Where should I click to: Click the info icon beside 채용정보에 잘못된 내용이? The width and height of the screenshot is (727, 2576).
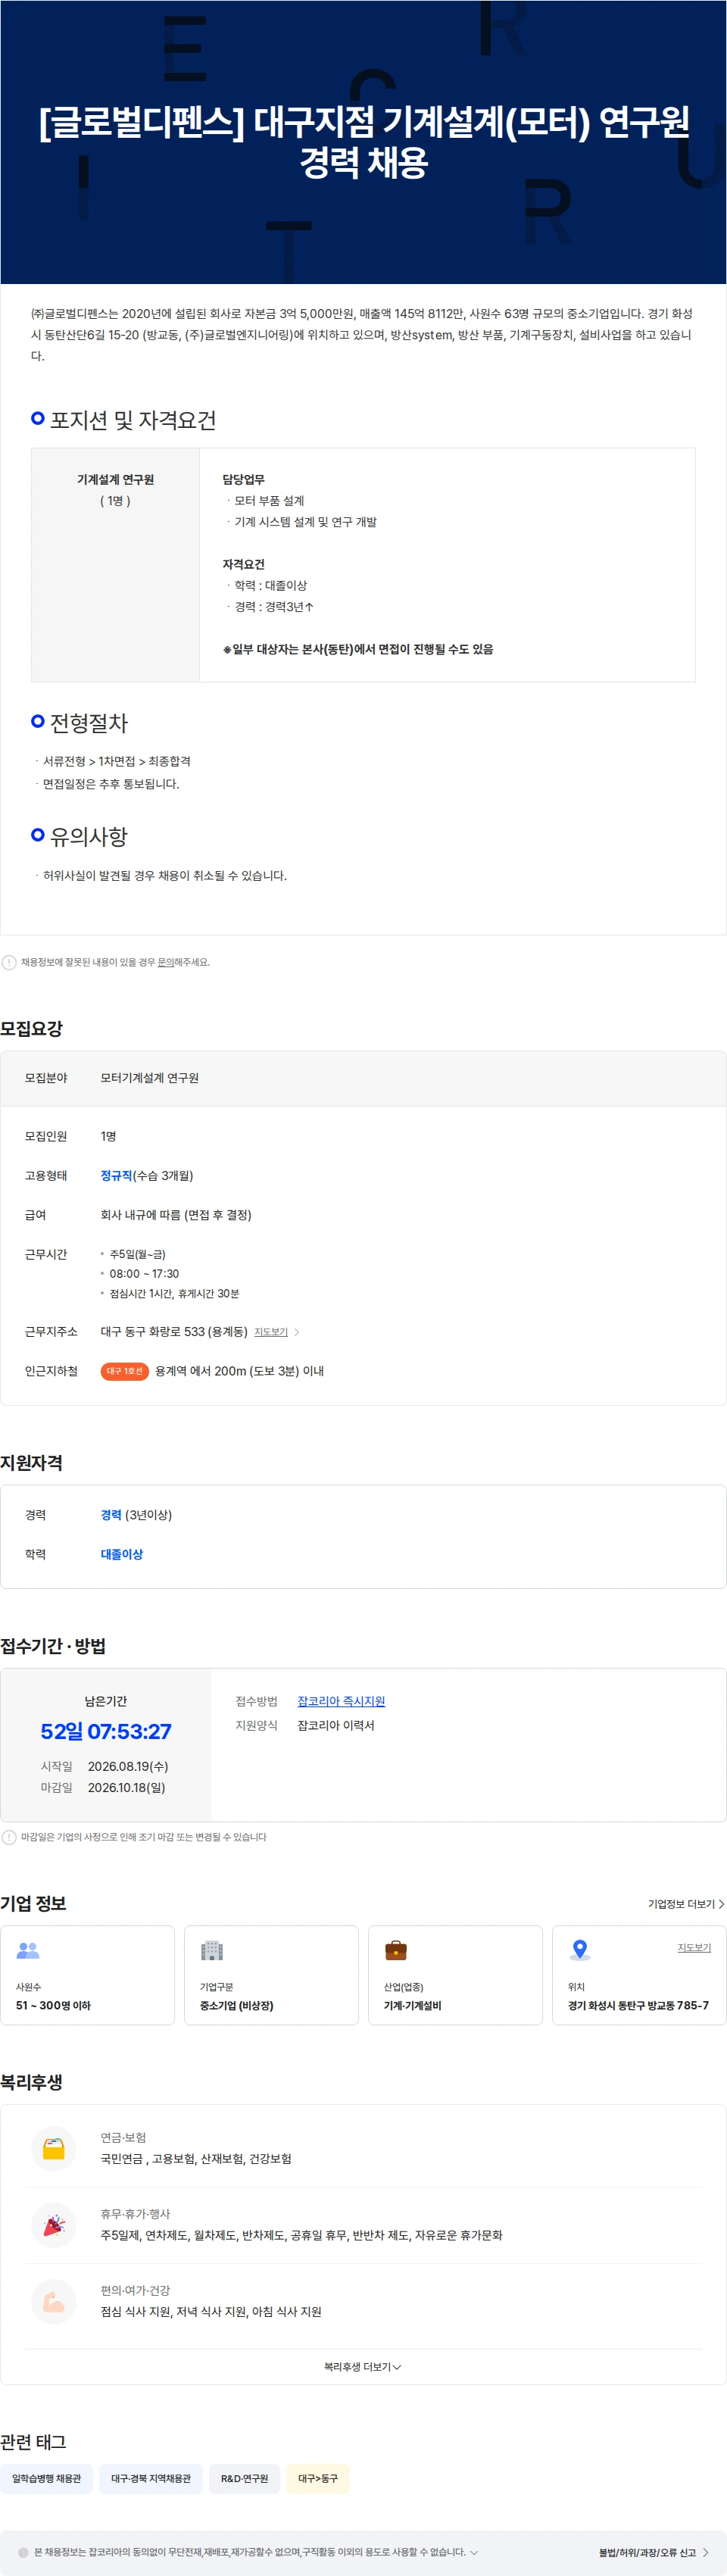(x=9, y=962)
